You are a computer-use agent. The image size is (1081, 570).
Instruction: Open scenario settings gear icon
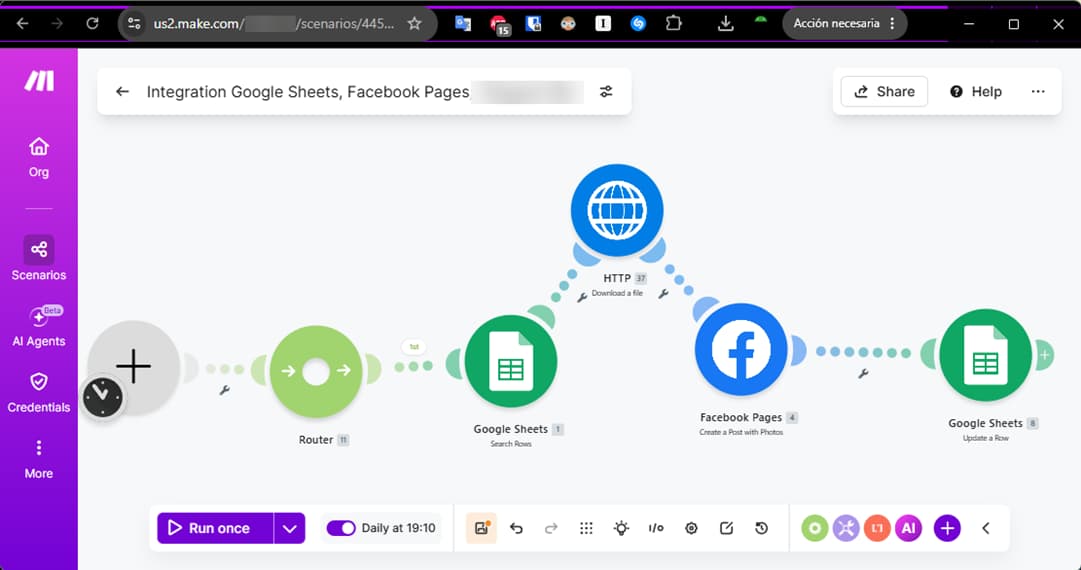691,528
